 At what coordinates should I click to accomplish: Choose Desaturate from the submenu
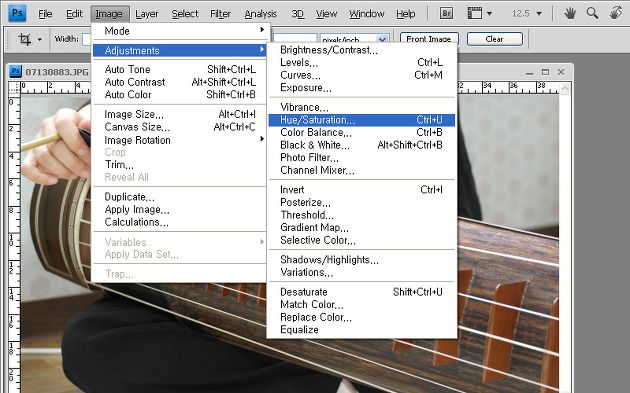362,292
